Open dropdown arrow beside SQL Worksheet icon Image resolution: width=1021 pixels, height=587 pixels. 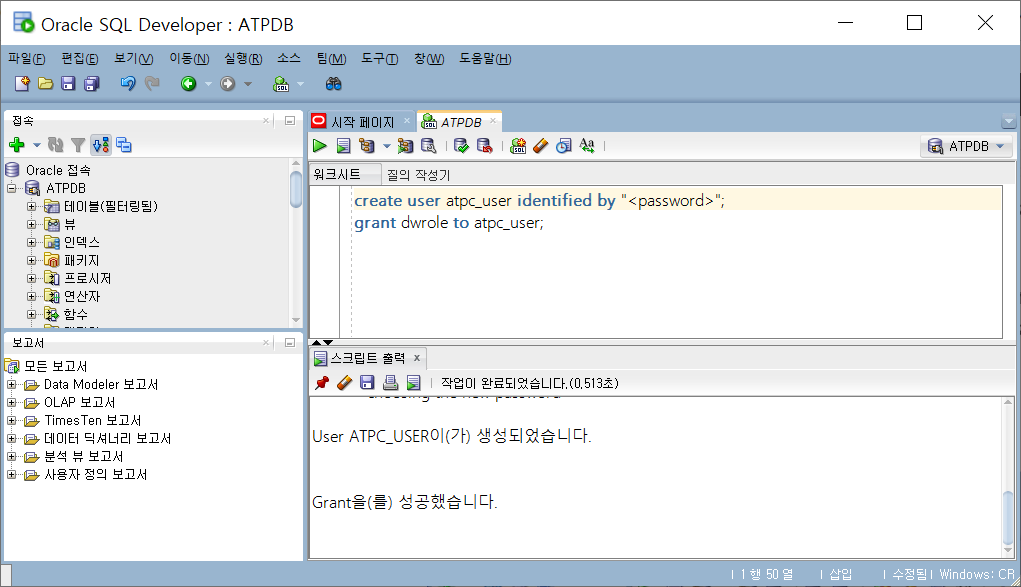[x=300, y=84]
